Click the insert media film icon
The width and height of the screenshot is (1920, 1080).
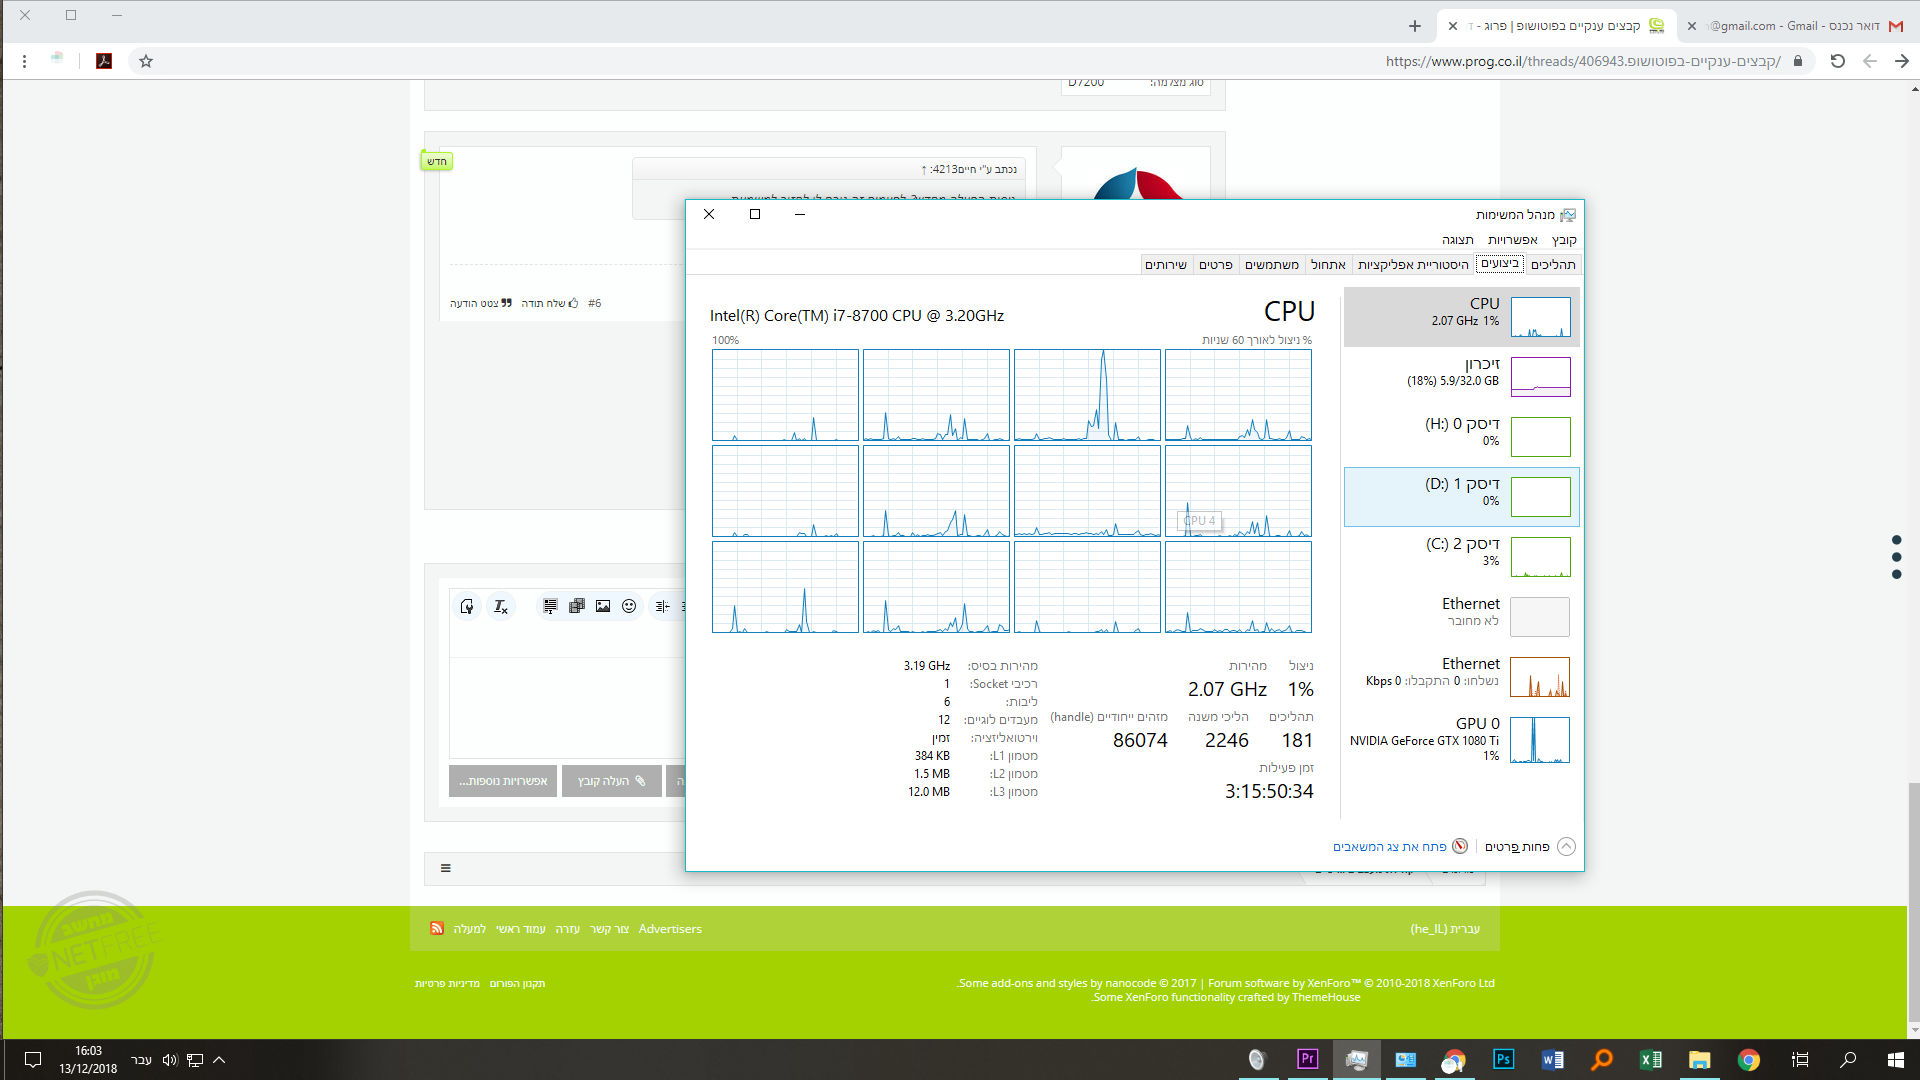(x=577, y=606)
